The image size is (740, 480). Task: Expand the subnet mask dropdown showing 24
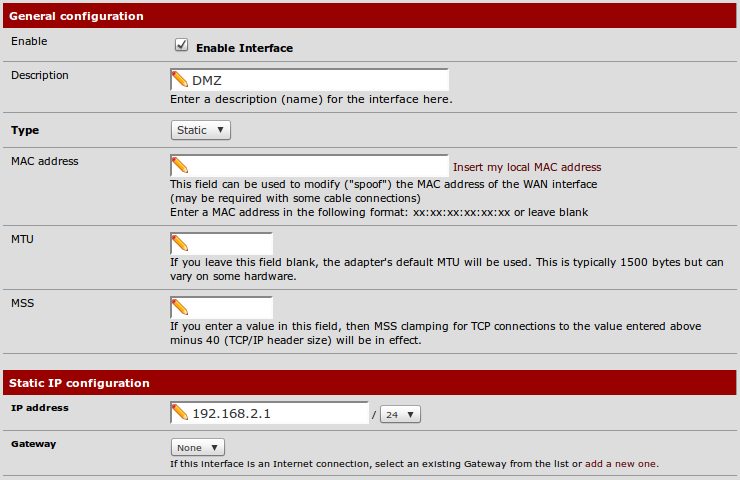click(400, 414)
